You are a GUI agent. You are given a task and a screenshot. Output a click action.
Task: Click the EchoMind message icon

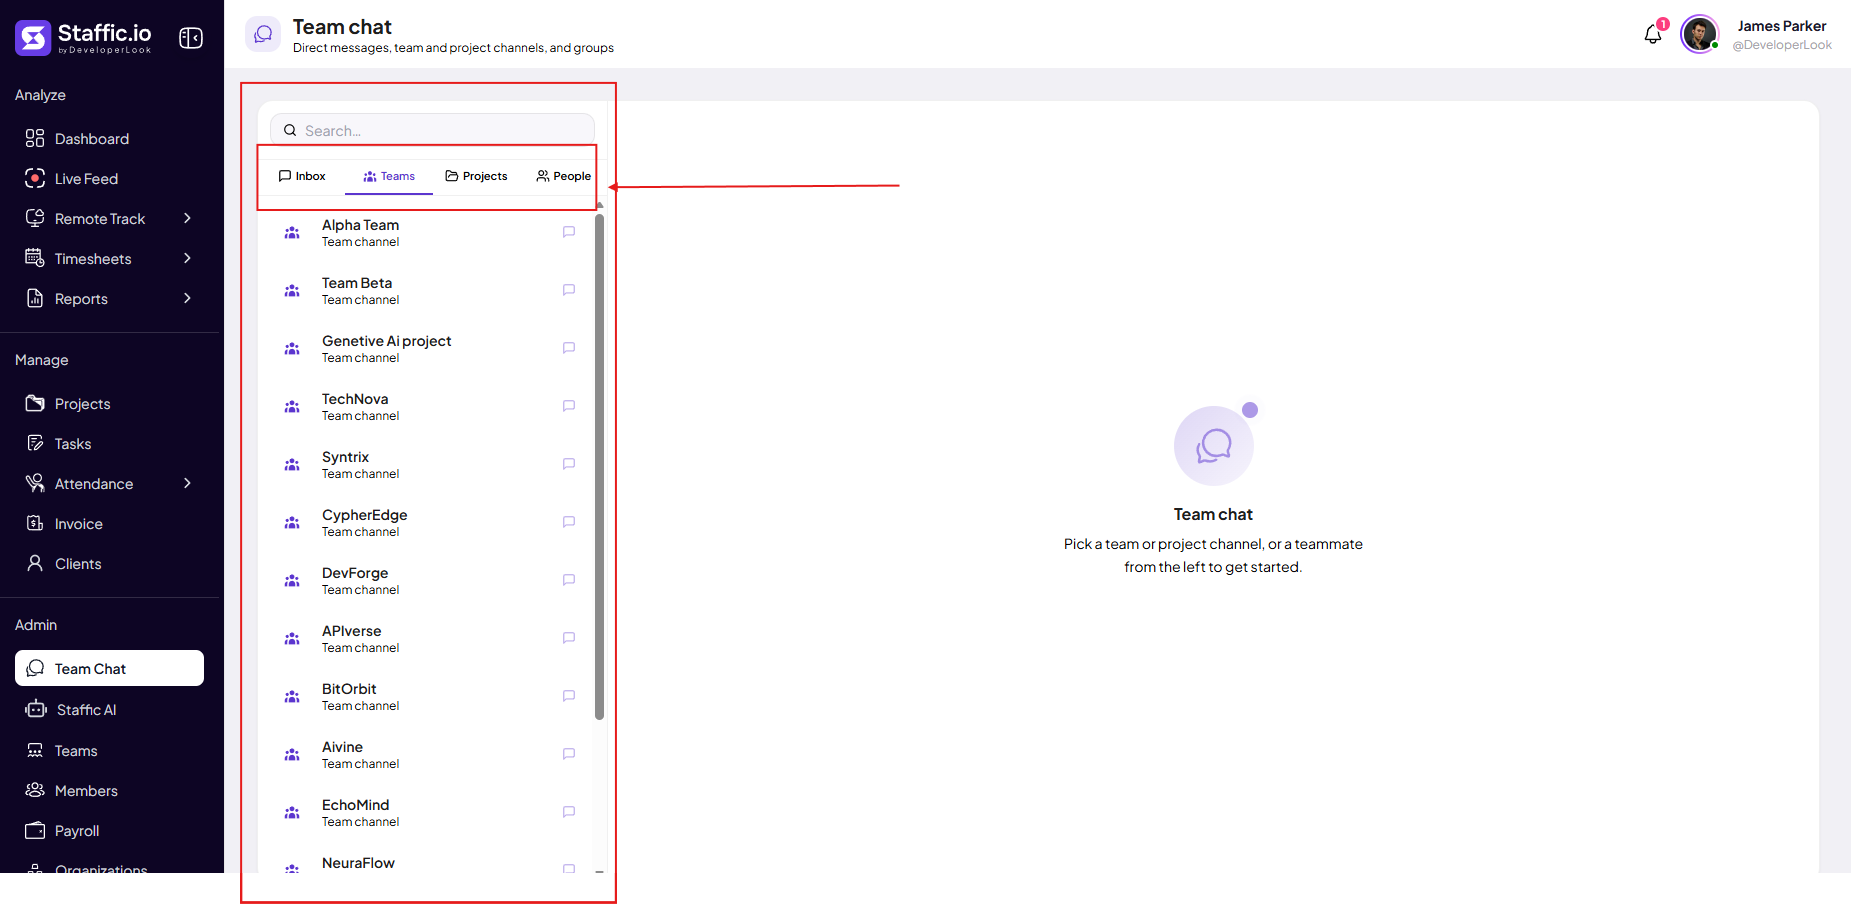569,812
